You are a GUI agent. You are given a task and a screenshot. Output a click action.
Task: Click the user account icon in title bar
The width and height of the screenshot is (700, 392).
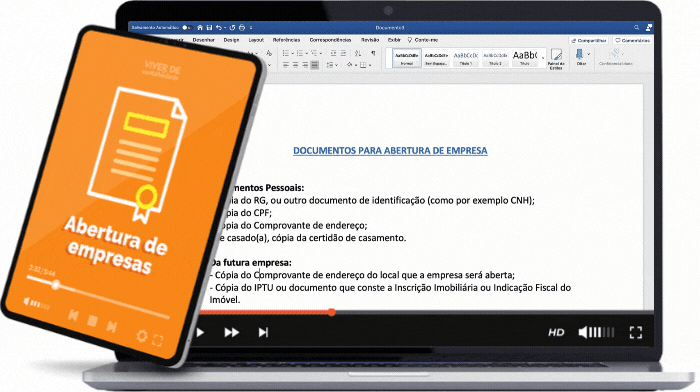649,28
